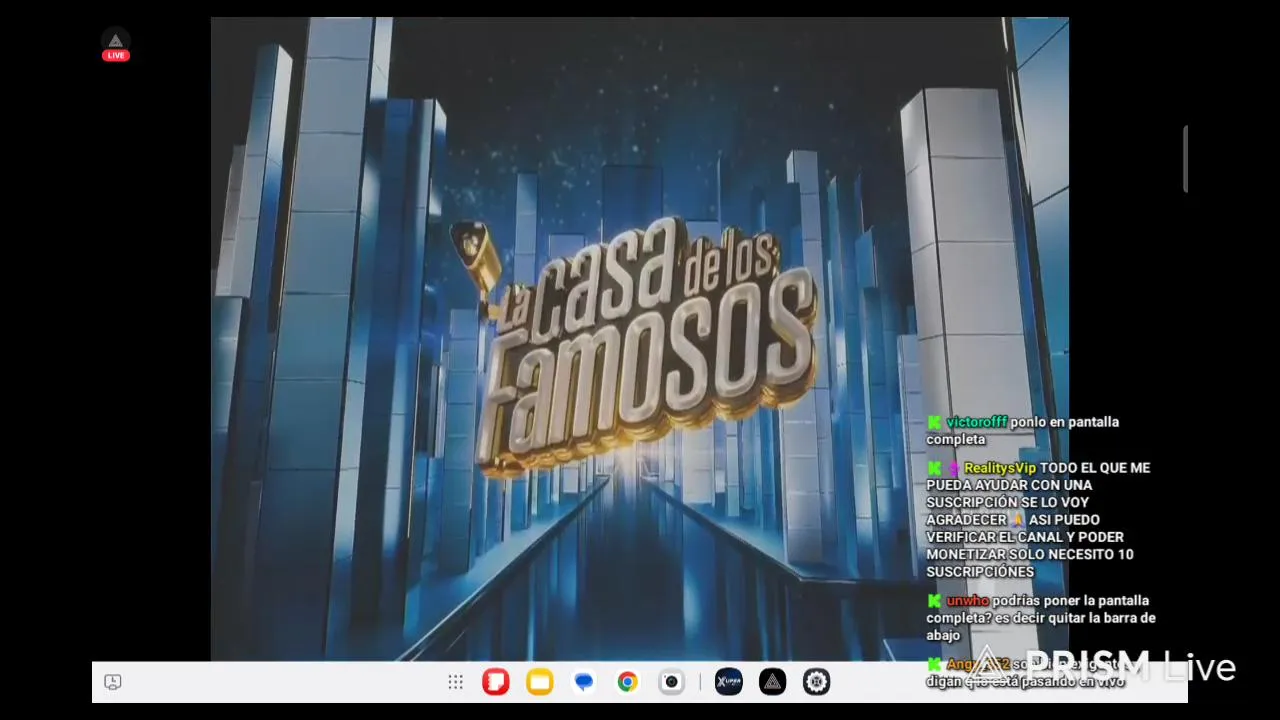Click RealitysVip username in chat
This screenshot has height=720, width=1280.
[1000, 468]
